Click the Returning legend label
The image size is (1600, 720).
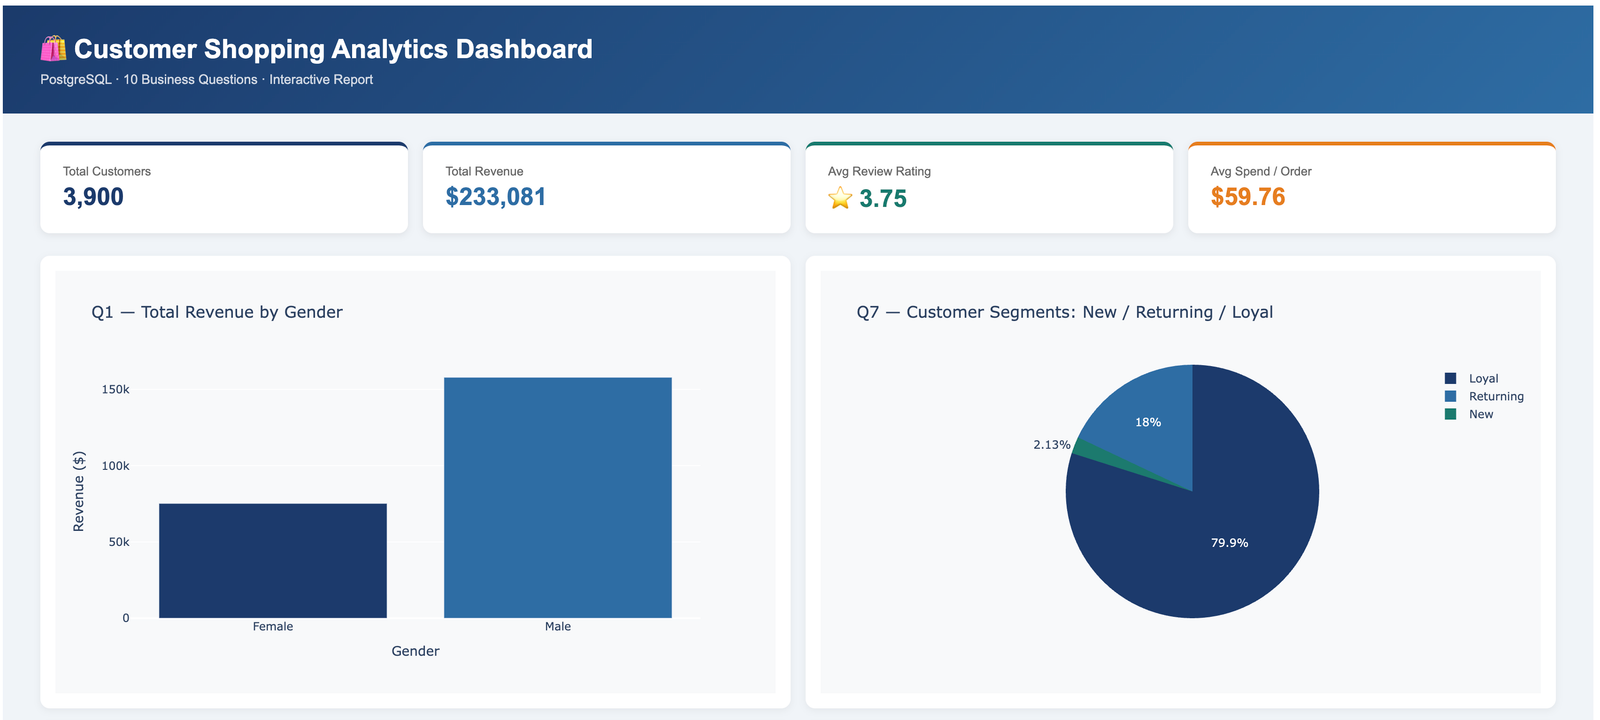(1496, 396)
